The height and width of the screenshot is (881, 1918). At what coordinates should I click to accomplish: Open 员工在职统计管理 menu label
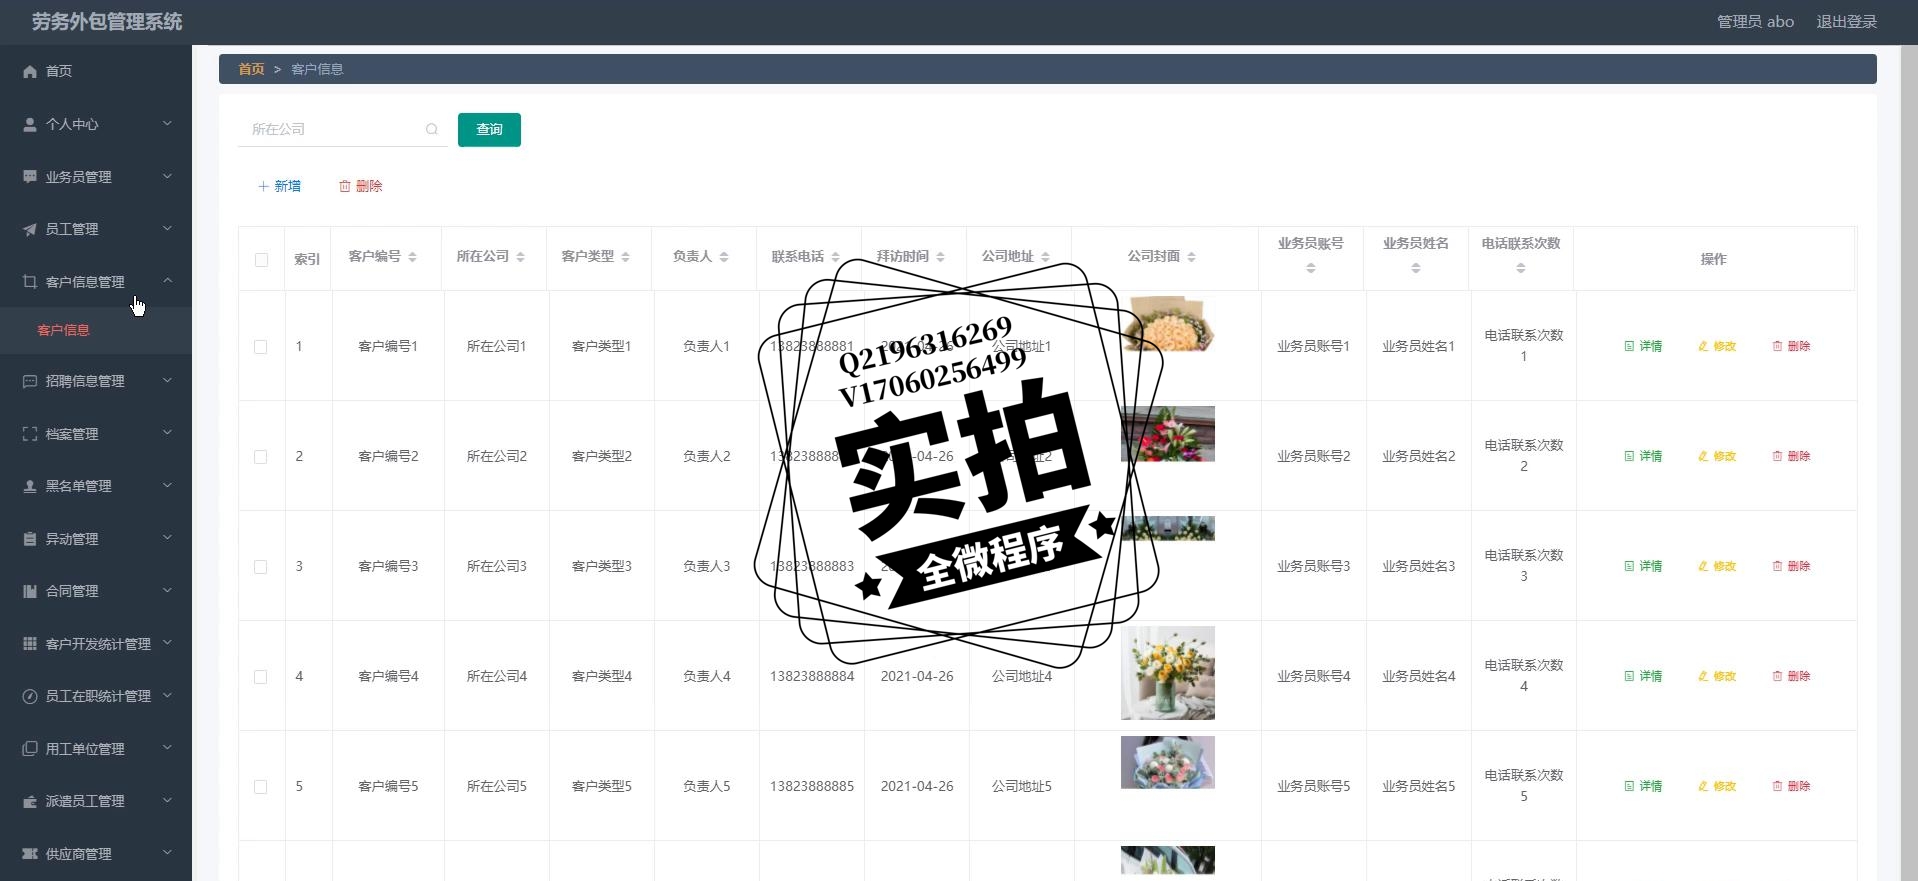pos(98,696)
